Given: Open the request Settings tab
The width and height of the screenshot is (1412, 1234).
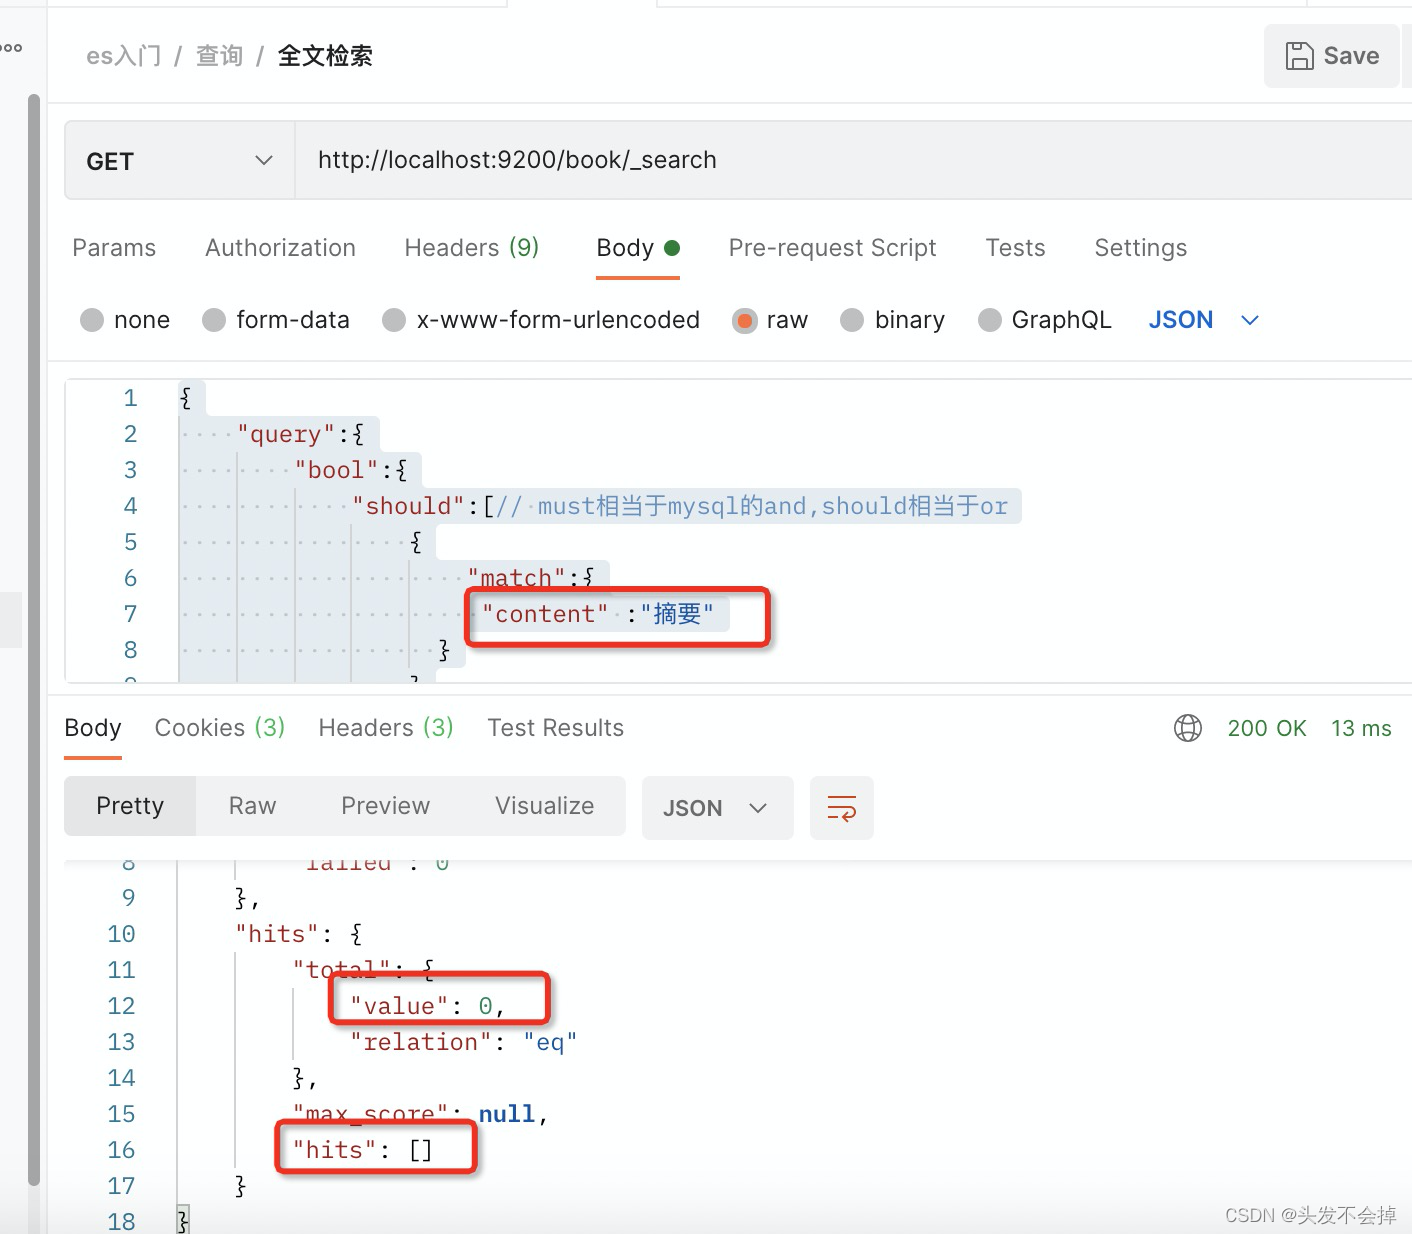Looking at the screenshot, I should click(1140, 248).
